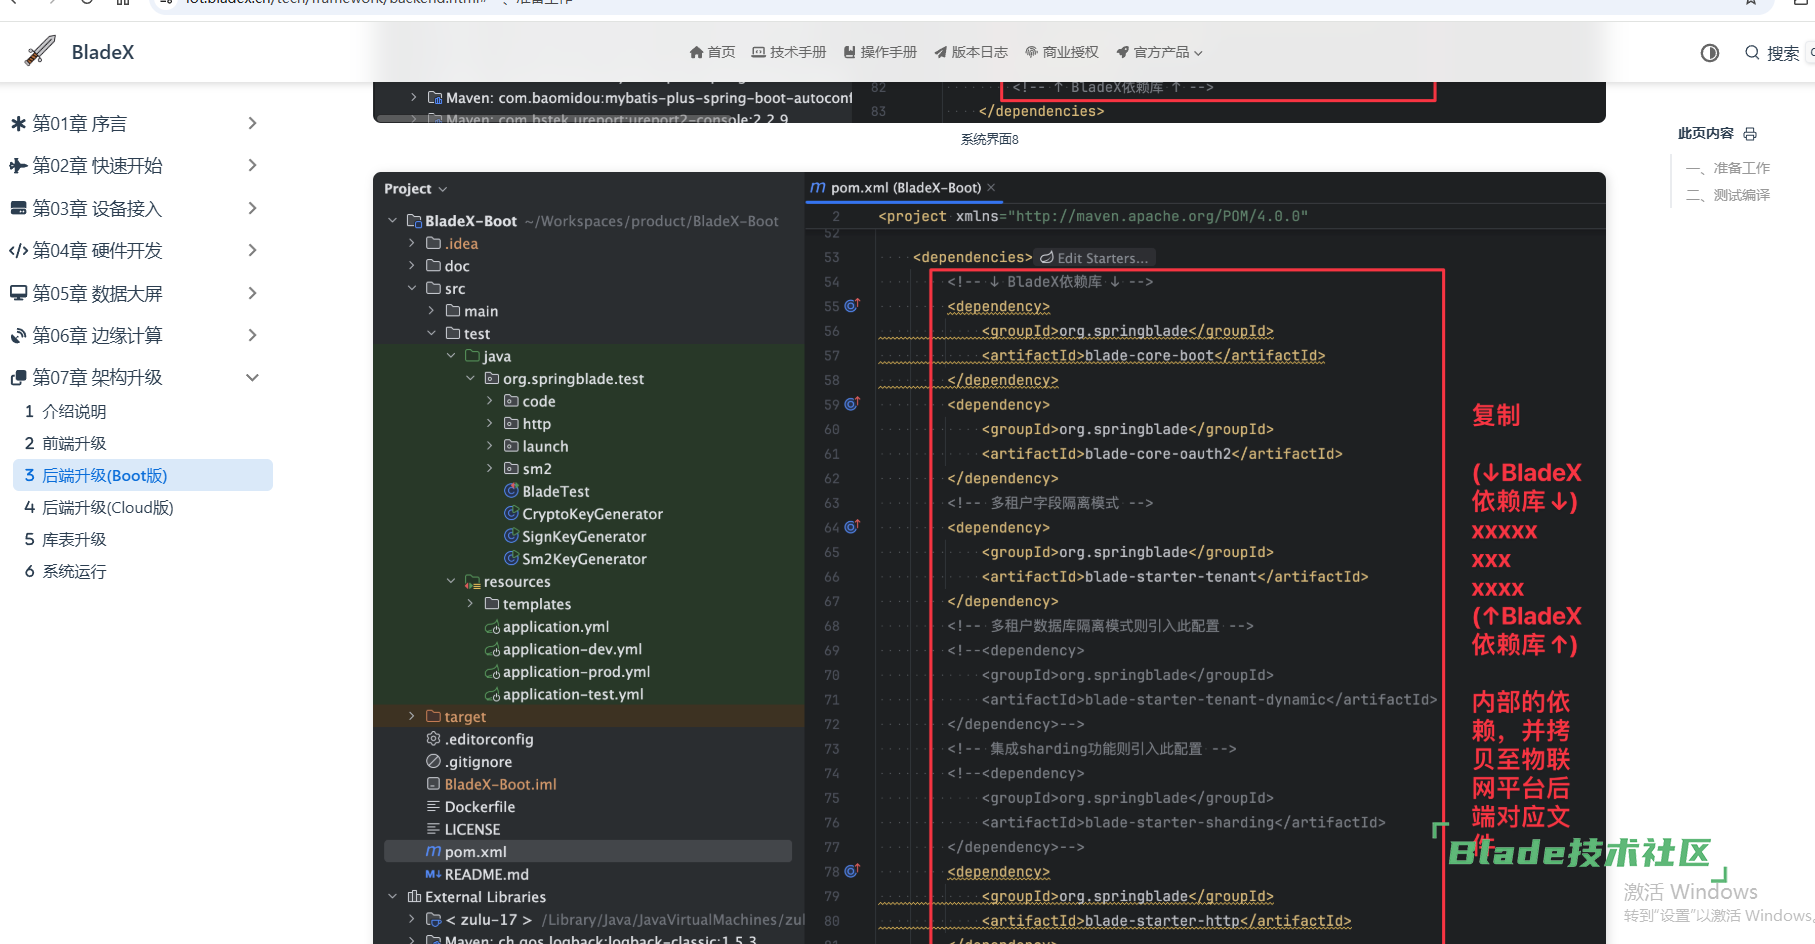Screen dimensions: 1815x944
Task: Expand 第03章 设备接入 chapter chevron
Action: tap(252, 208)
